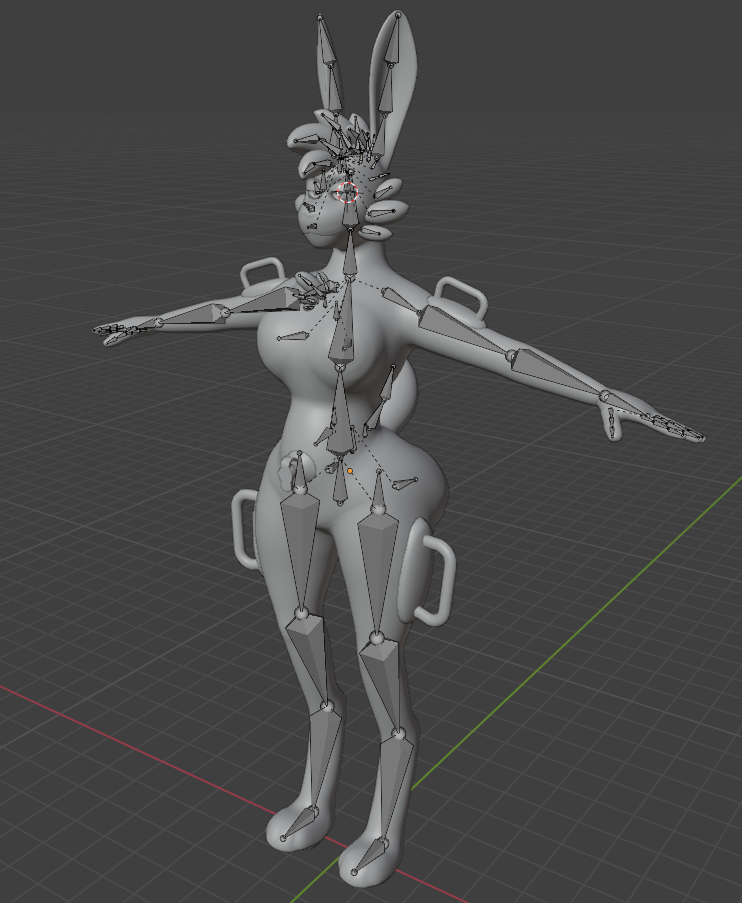
Task: Select foot bone of screen-left foot
Action: point(300,824)
